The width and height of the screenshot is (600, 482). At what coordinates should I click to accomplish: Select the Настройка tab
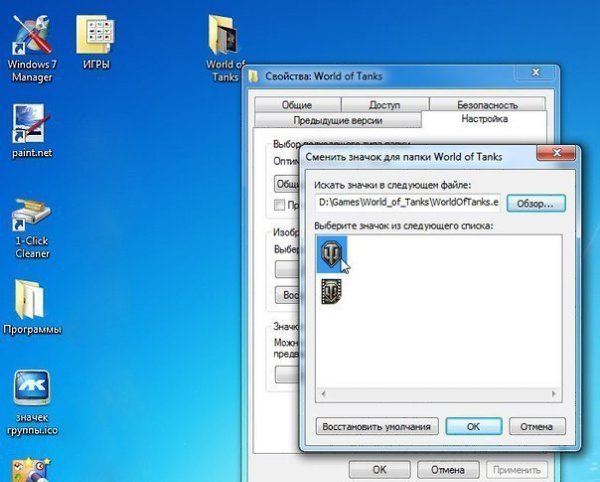pos(484,119)
